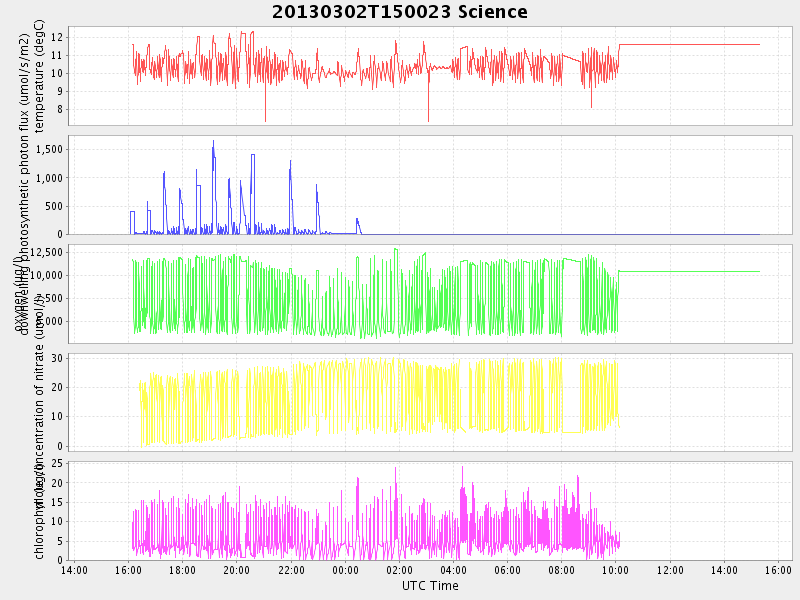Viewport: 800px width, 600px height.
Task: Select the "22:00" time tick label
Action: click(291, 570)
